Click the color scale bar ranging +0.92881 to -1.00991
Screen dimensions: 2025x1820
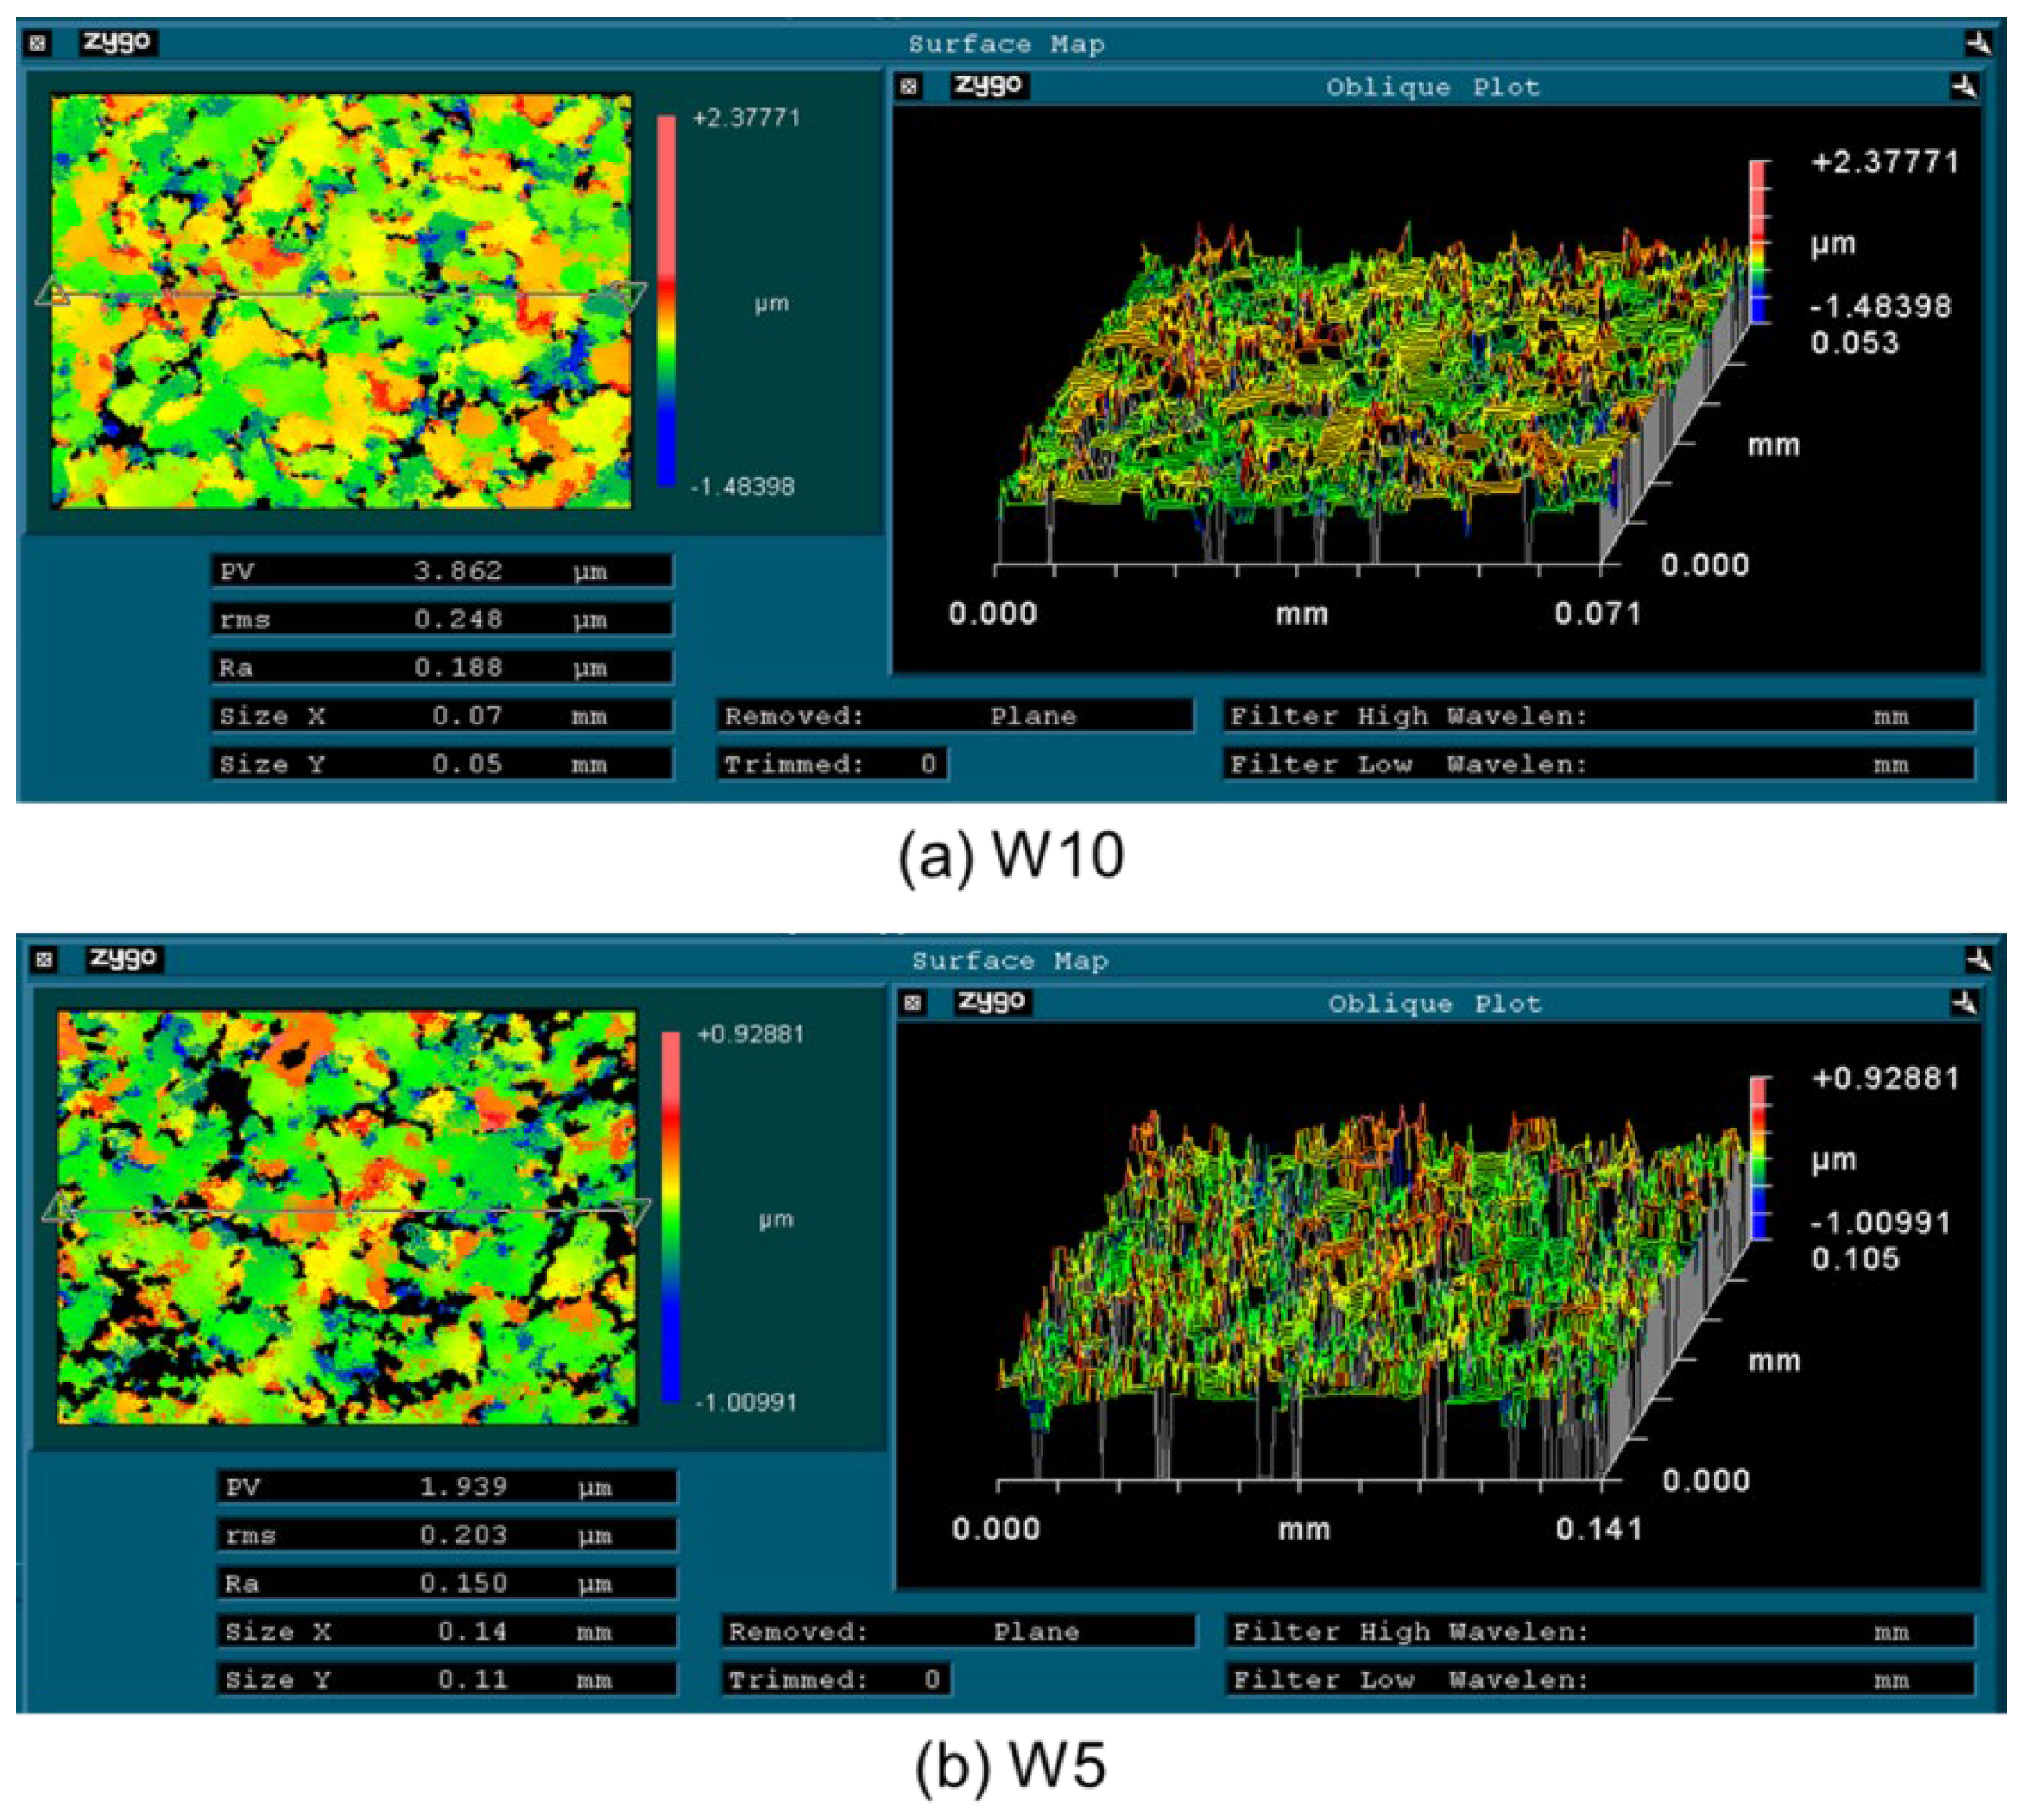tap(670, 1216)
